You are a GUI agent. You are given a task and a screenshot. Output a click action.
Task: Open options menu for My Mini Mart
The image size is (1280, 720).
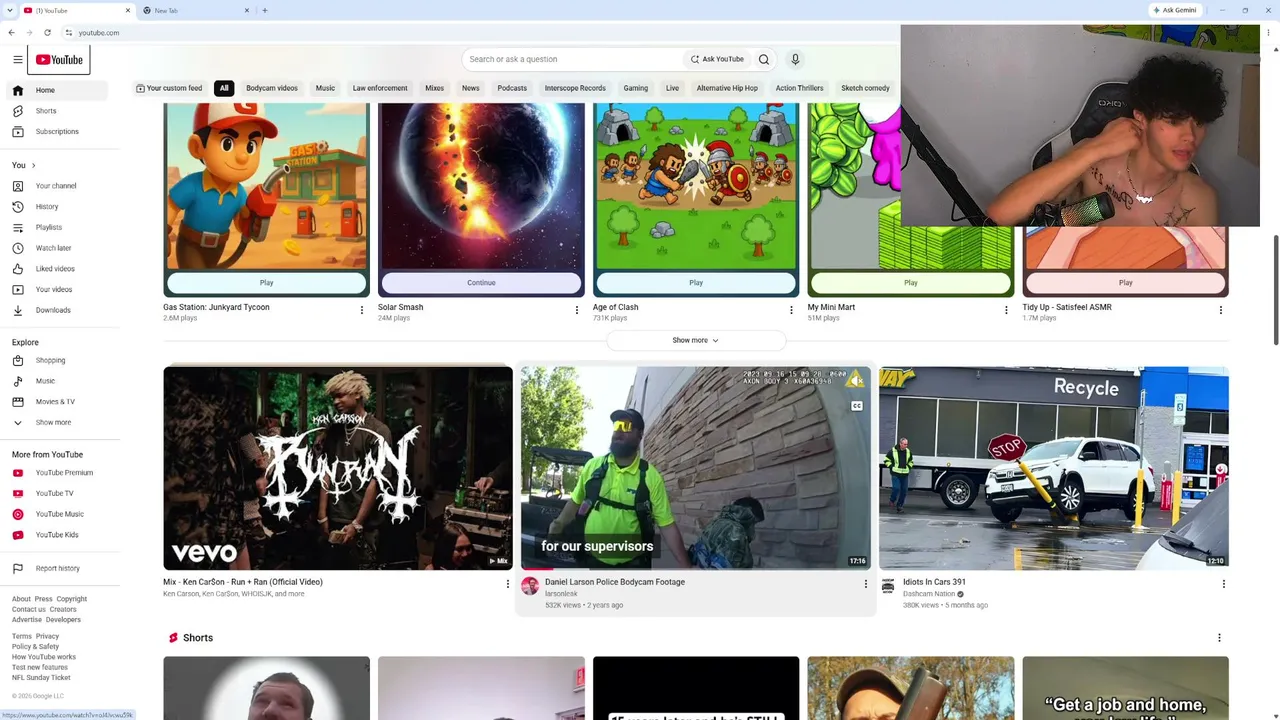tap(1006, 310)
